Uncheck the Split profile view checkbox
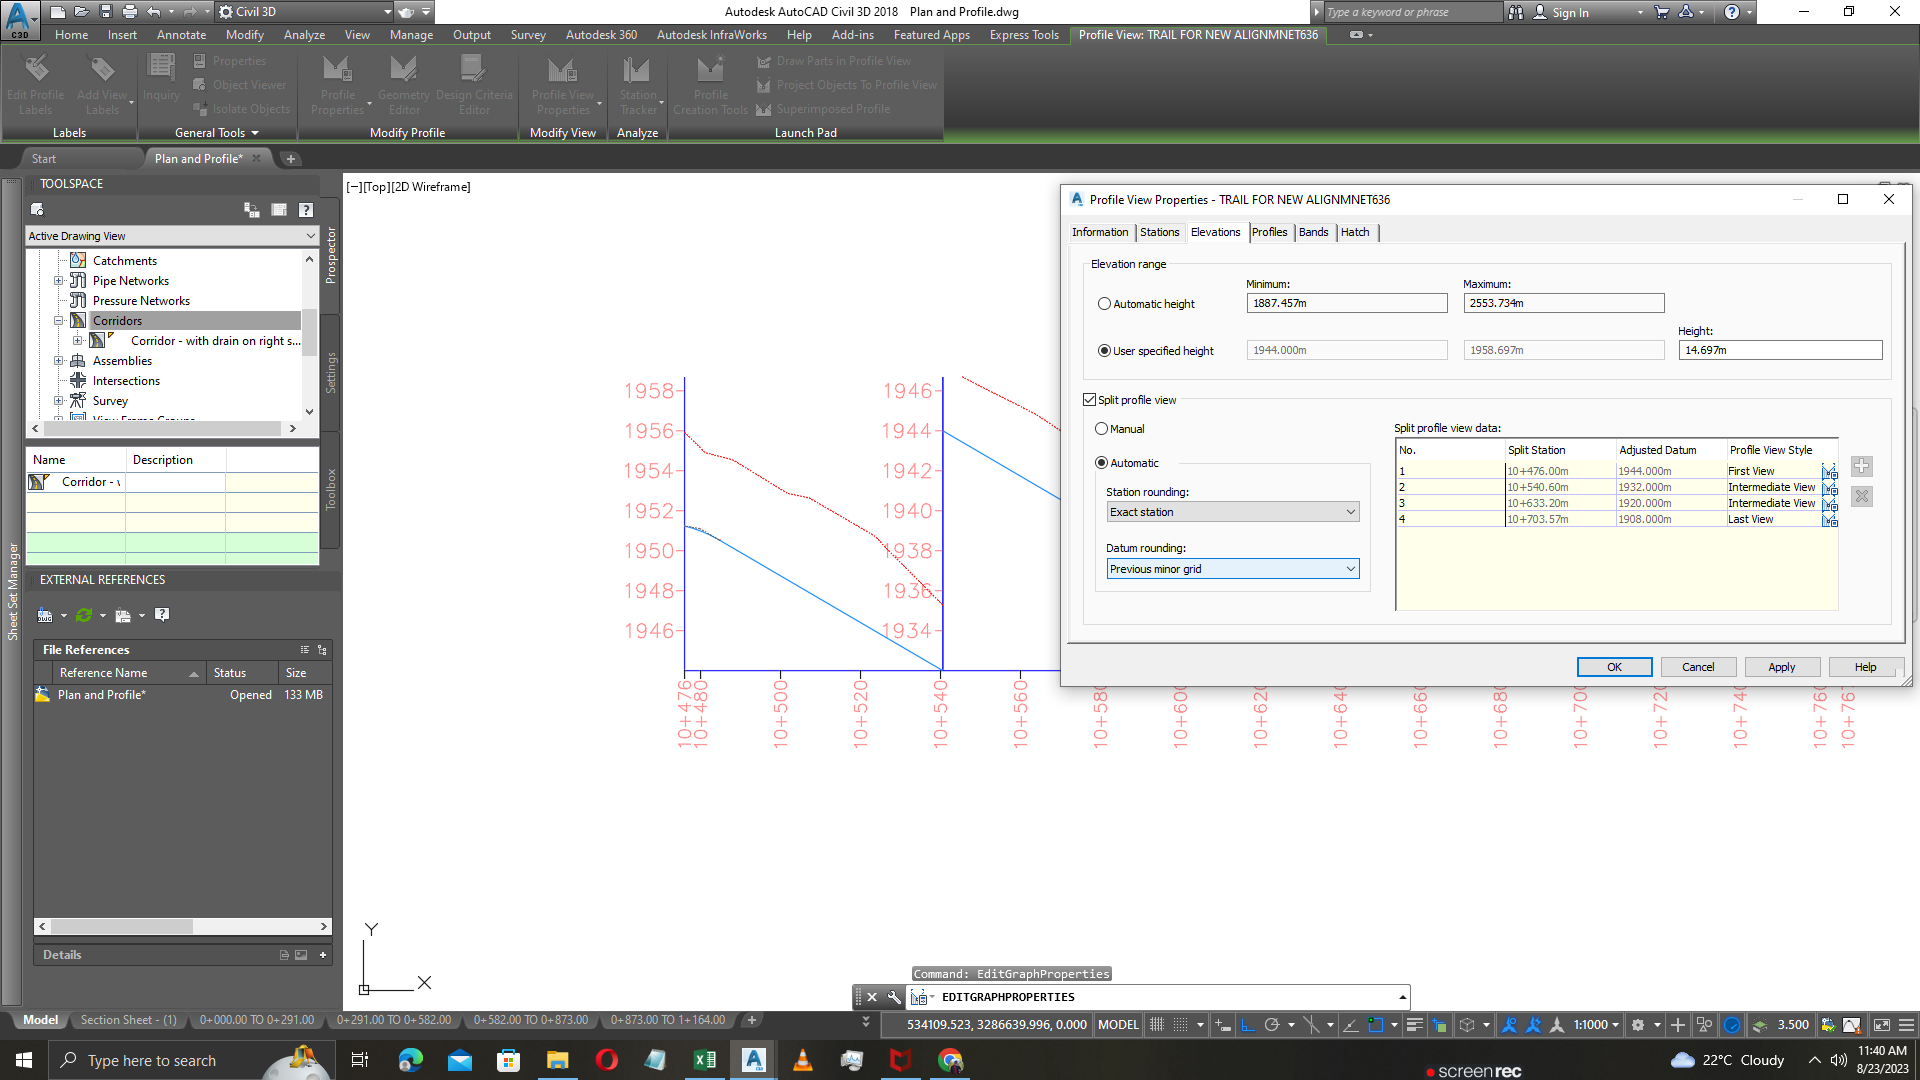1920x1080 pixels. [x=1090, y=399]
